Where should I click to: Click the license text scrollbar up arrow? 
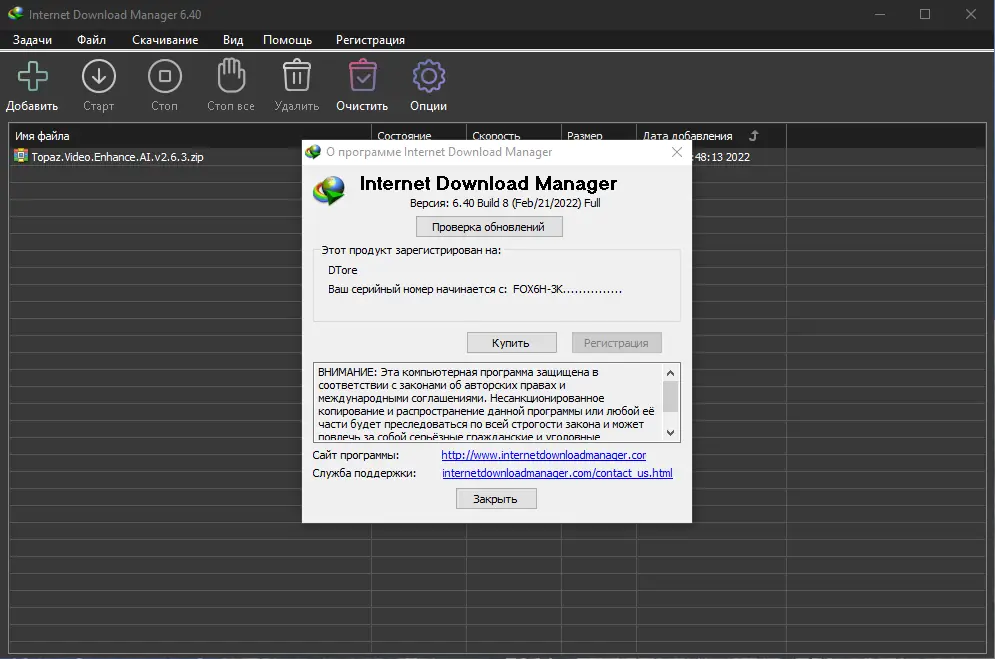pos(670,372)
